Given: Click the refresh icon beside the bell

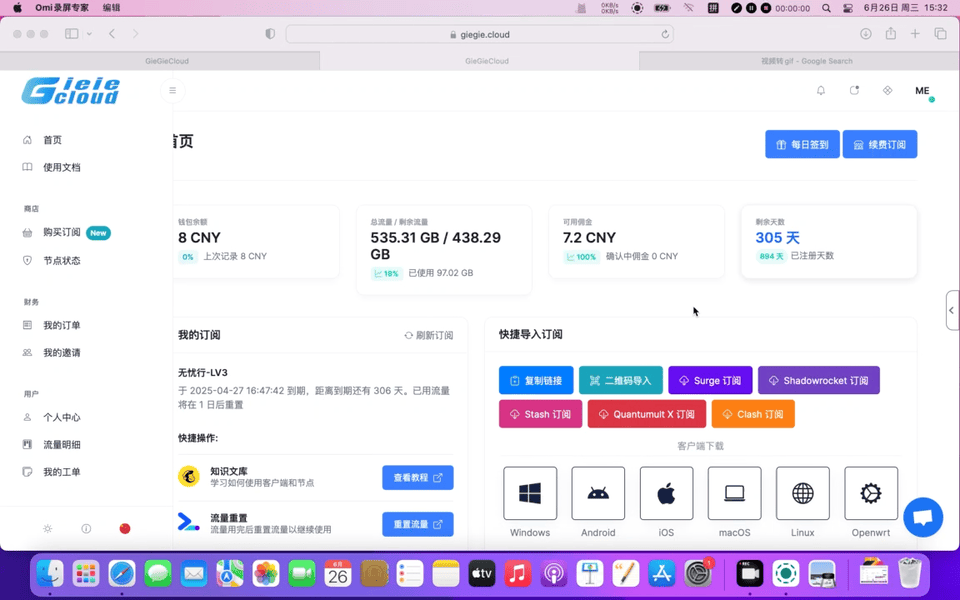Looking at the screenshot, I should click(x=854, y=91).
